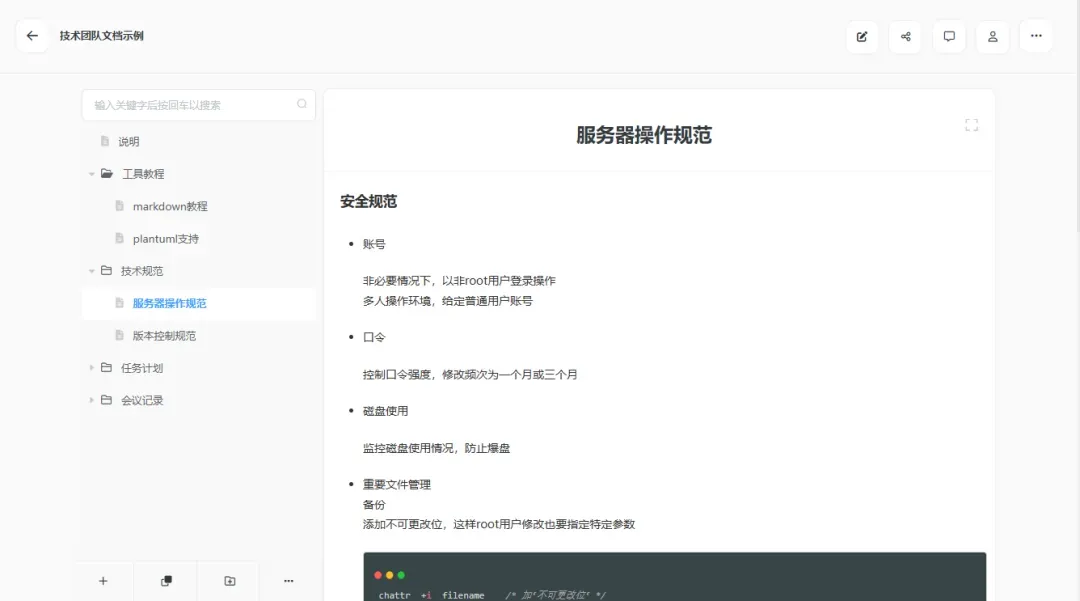The image size is (1080, 601).
Task: Expand the 任务计划 folder
Action: (x=92, y=368)
